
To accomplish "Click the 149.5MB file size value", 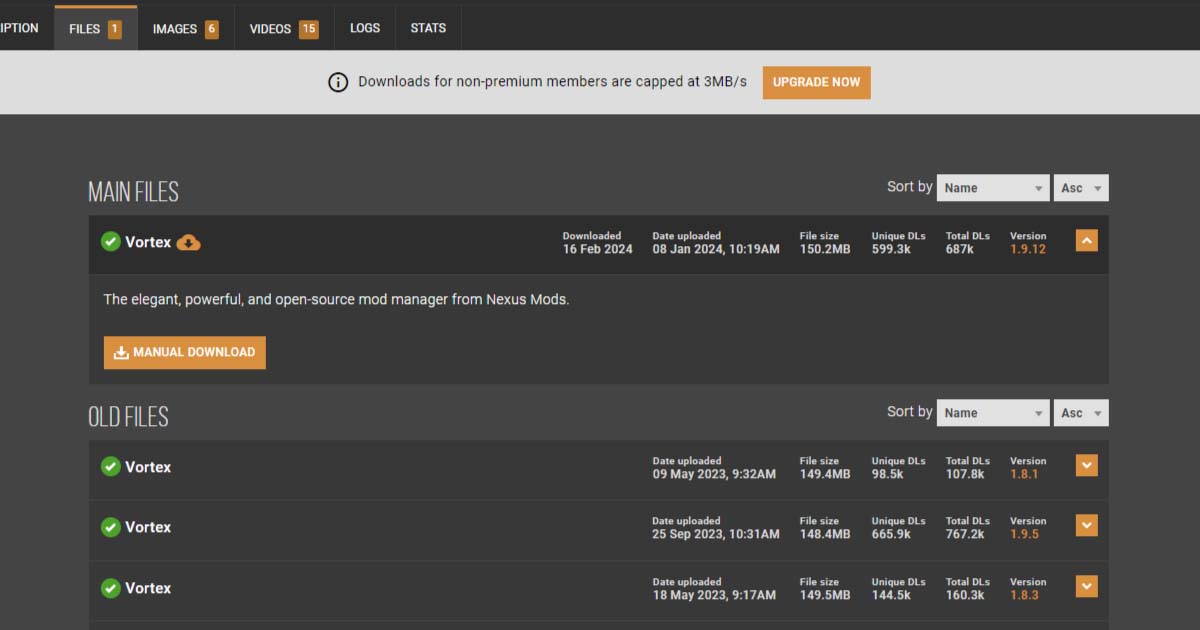I will click(x=825, y=595).
